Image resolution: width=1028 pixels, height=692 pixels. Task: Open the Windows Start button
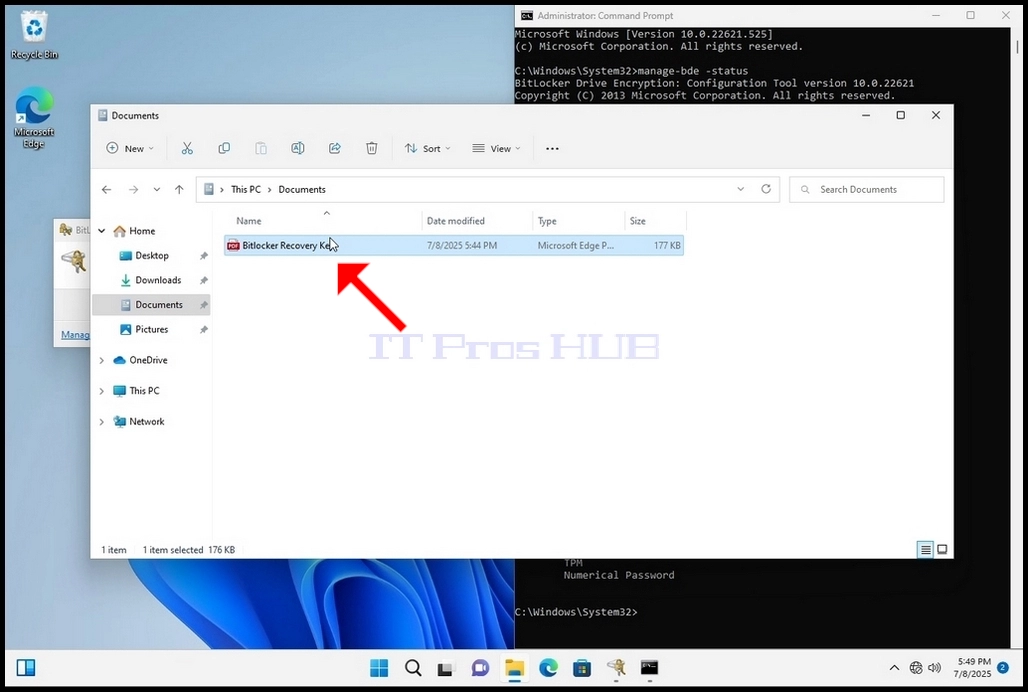(x=379, y=668)
